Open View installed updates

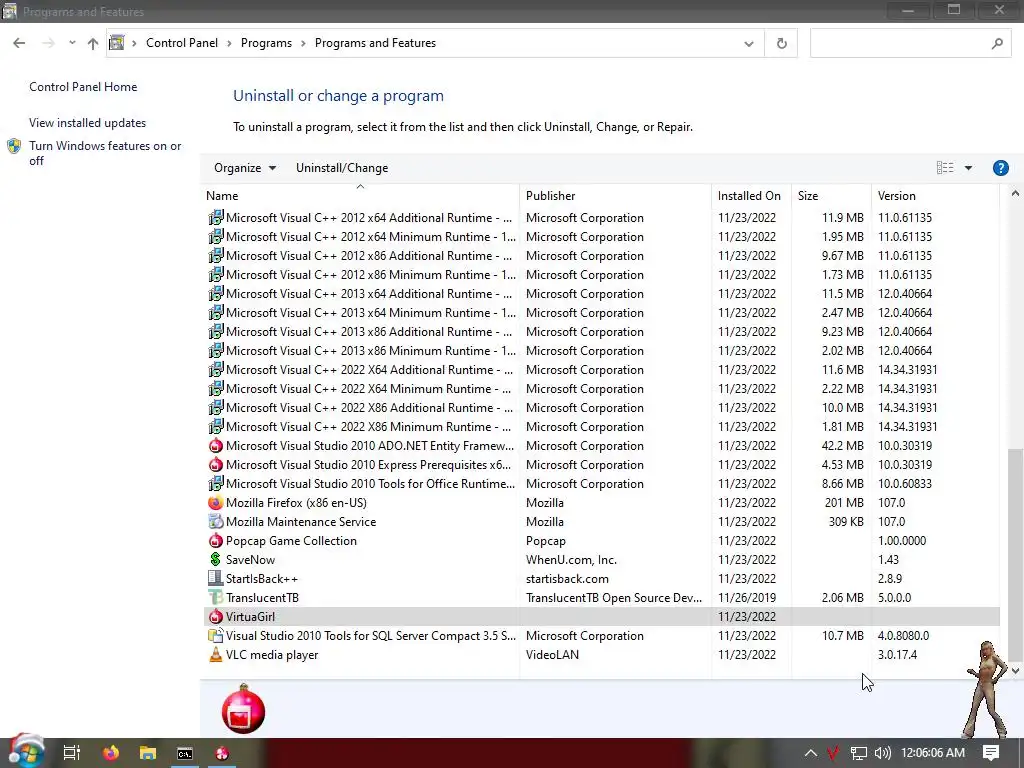click(88, 123)
